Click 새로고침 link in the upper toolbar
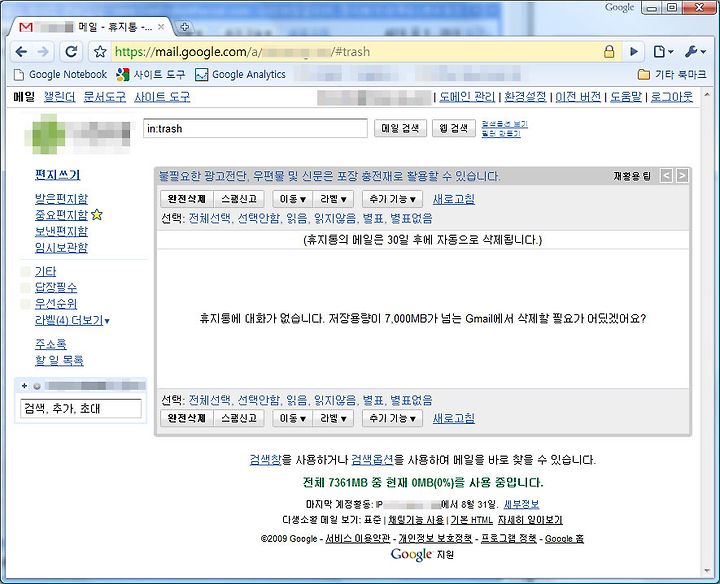This screenshot has height=584, width=720. click(454, 199)
